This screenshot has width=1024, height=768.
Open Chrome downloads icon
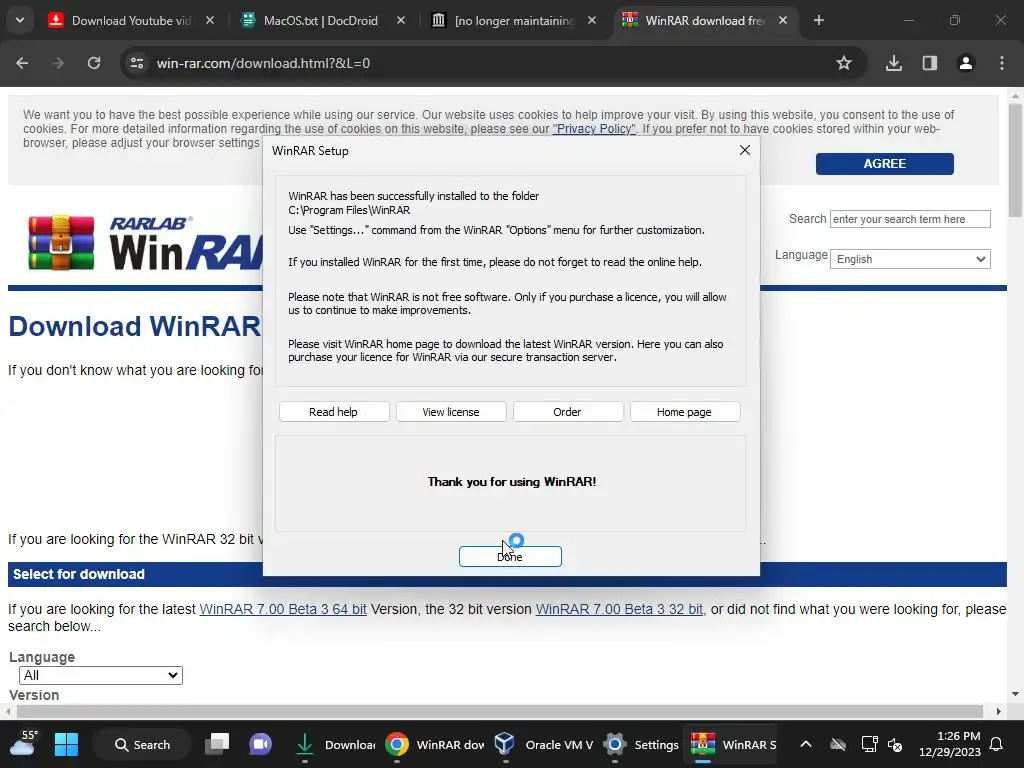coord(894,63)
